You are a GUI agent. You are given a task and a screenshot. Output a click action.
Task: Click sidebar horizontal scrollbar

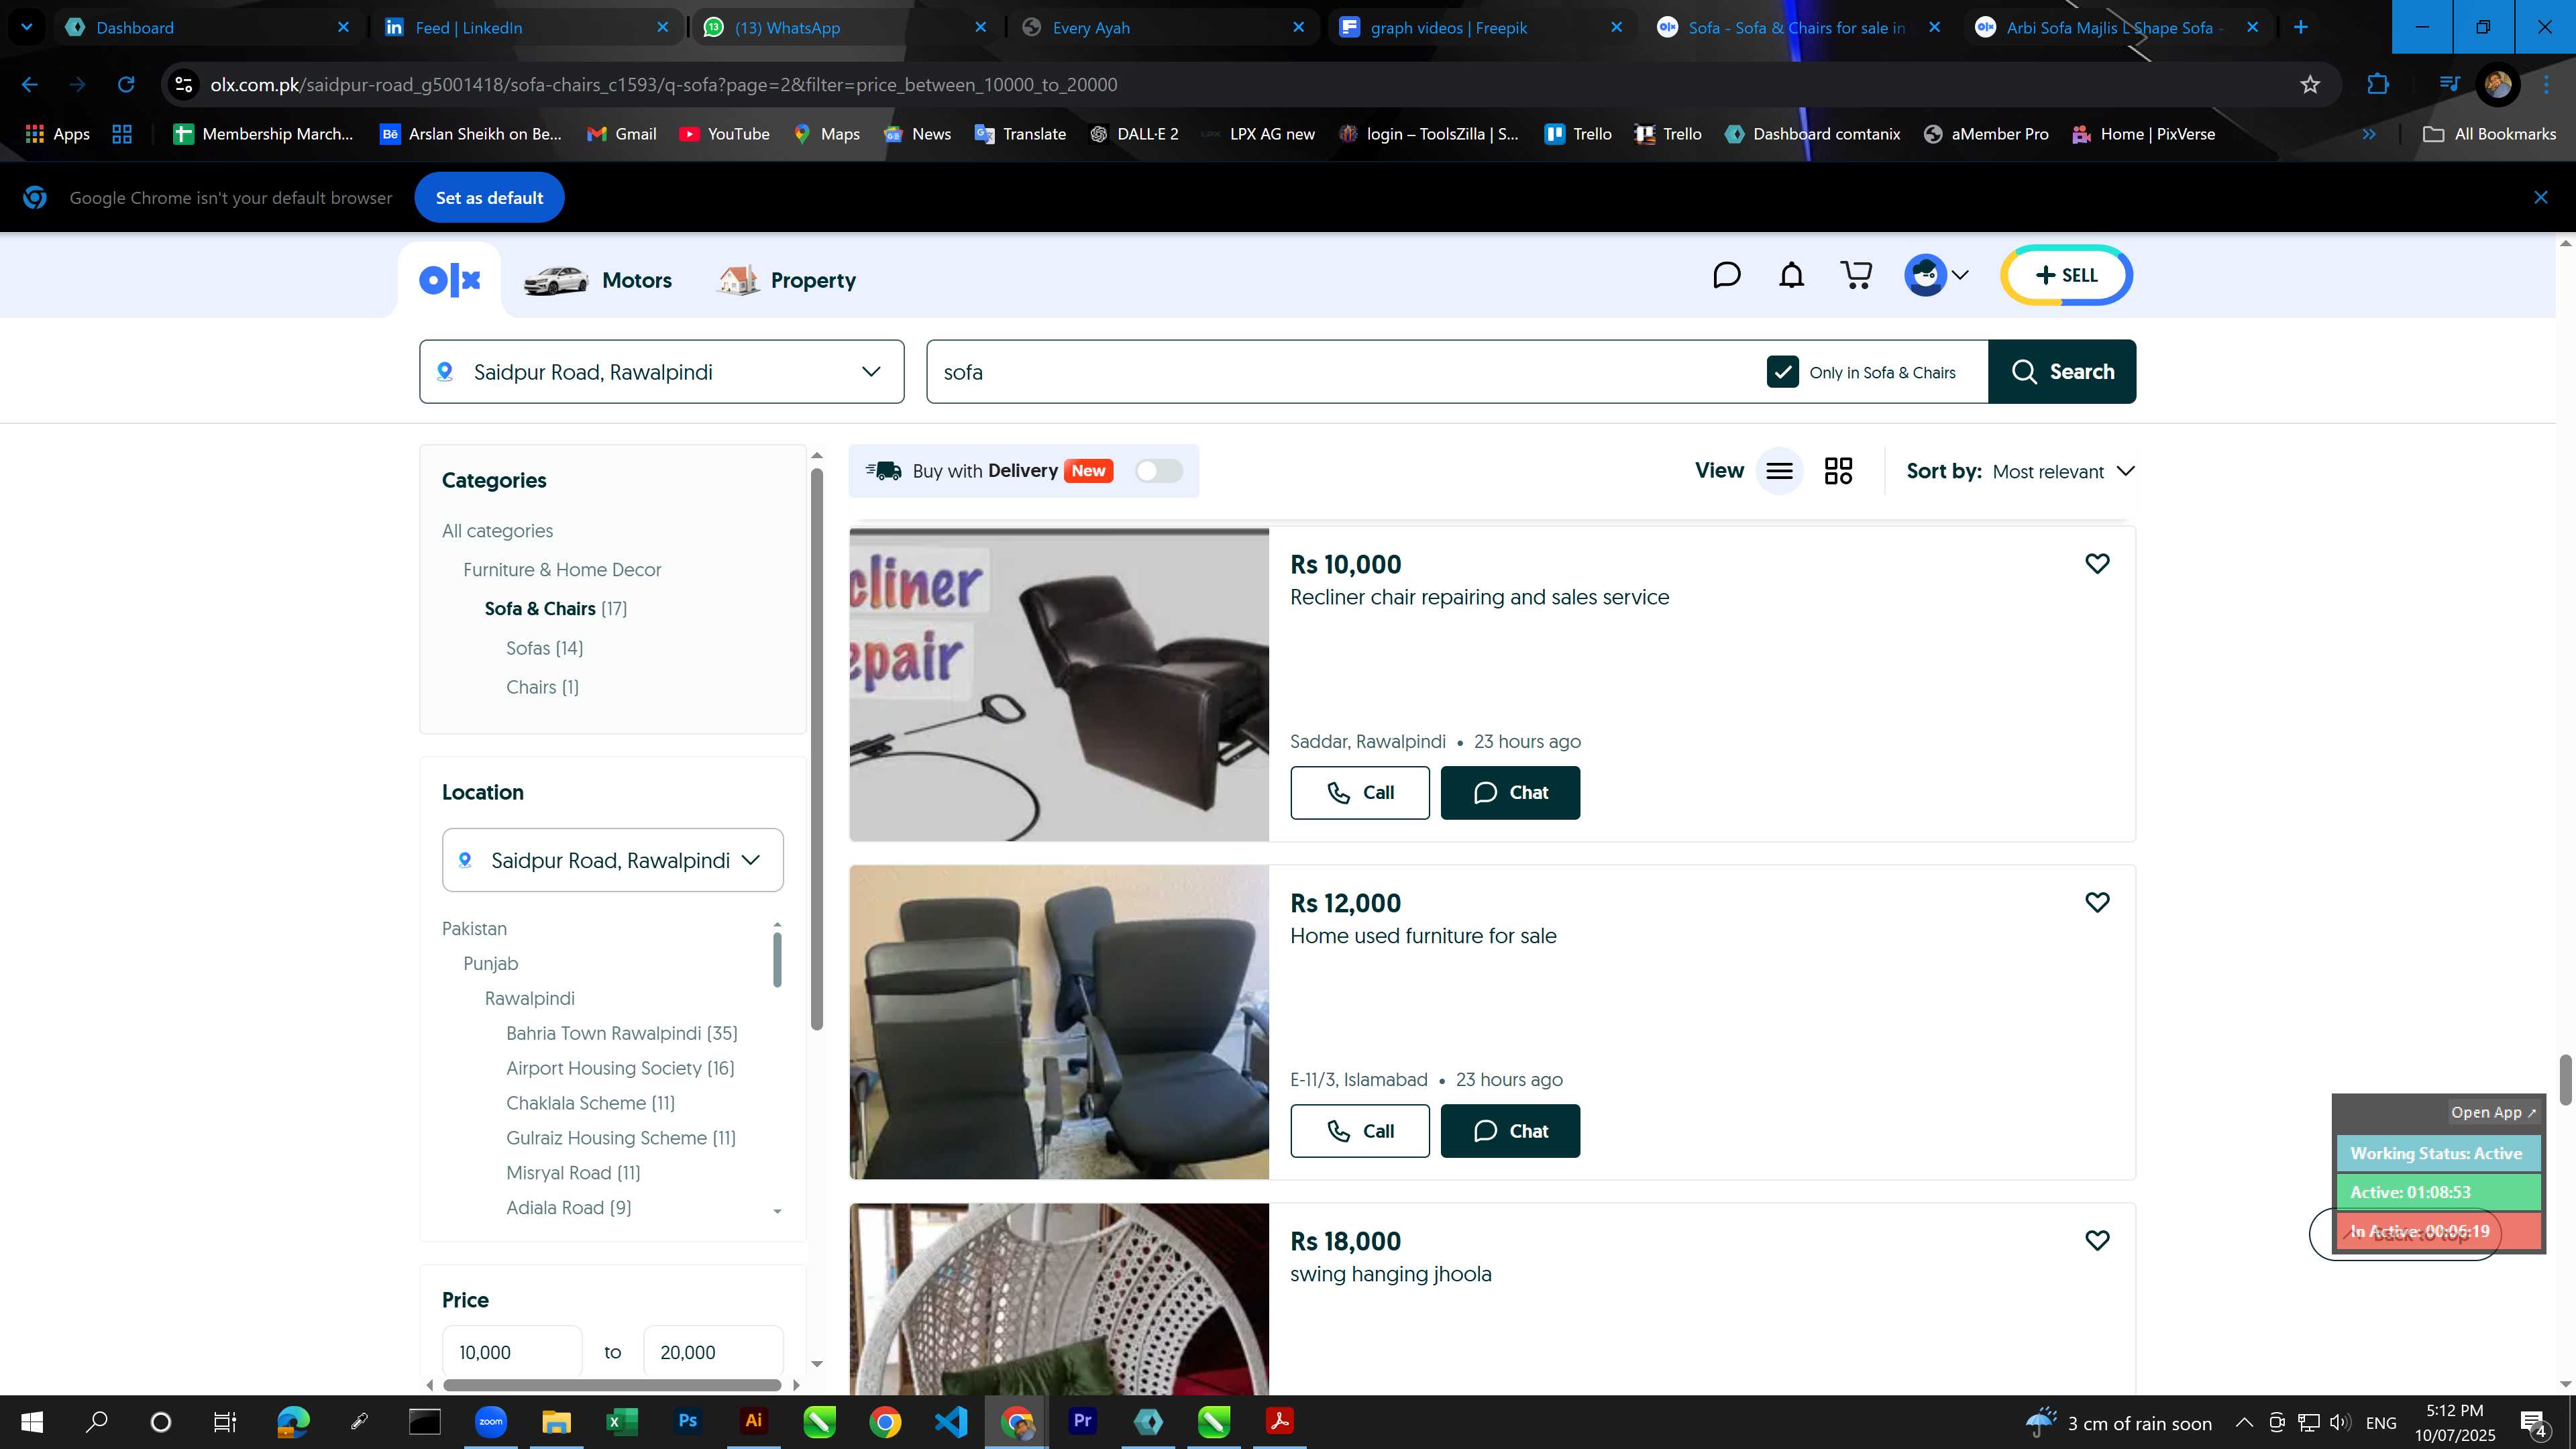pos(612,1385)
